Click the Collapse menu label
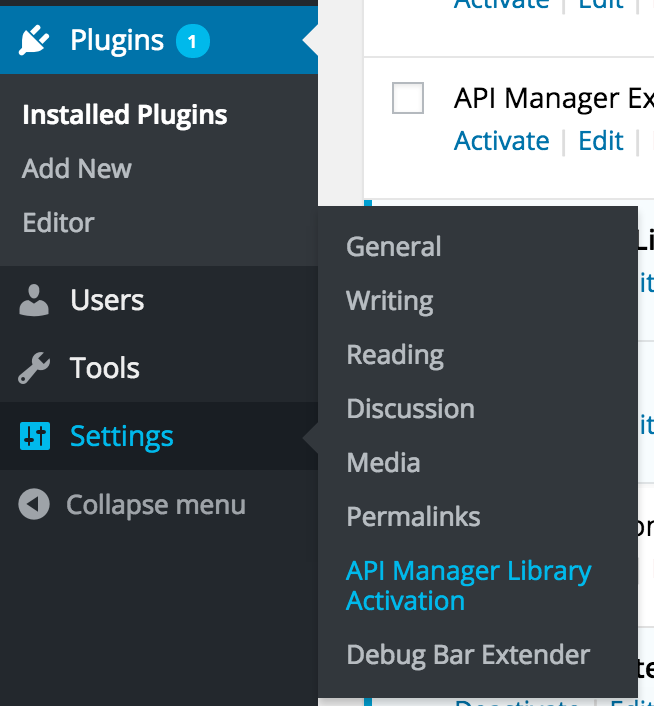Viewport: 654px width, 706px height. click(x=156, y=505)
